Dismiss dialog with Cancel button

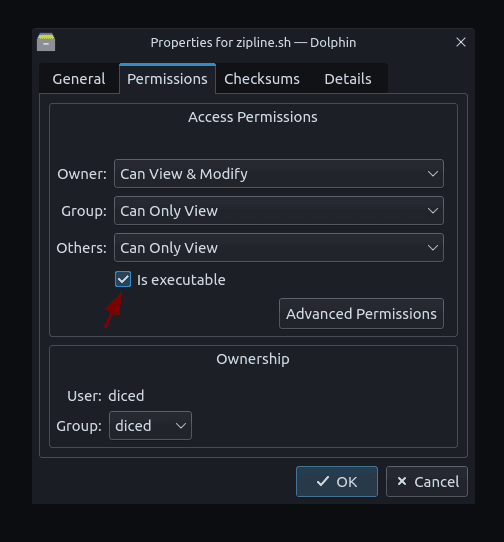point(427,482)
